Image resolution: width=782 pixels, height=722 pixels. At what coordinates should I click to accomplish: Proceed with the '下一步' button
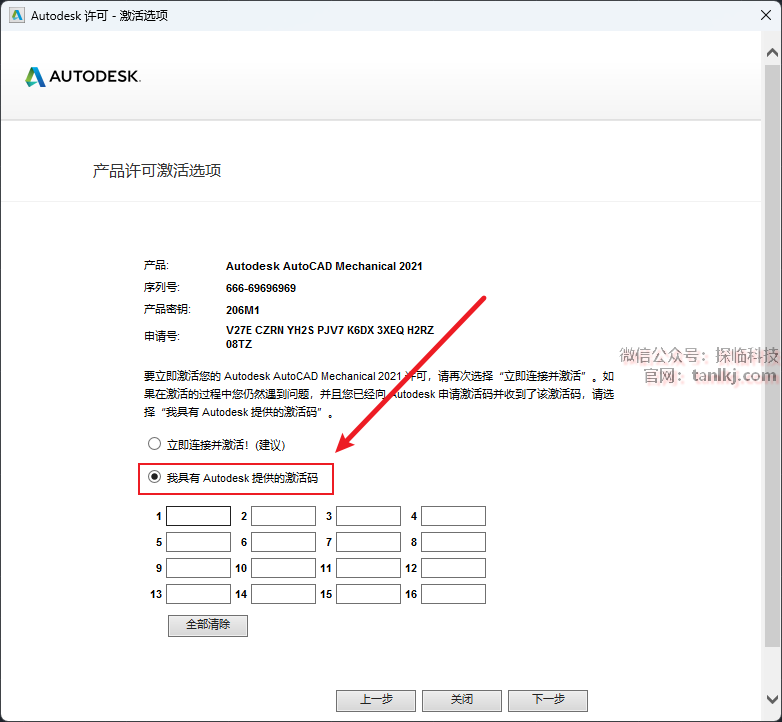548,700
